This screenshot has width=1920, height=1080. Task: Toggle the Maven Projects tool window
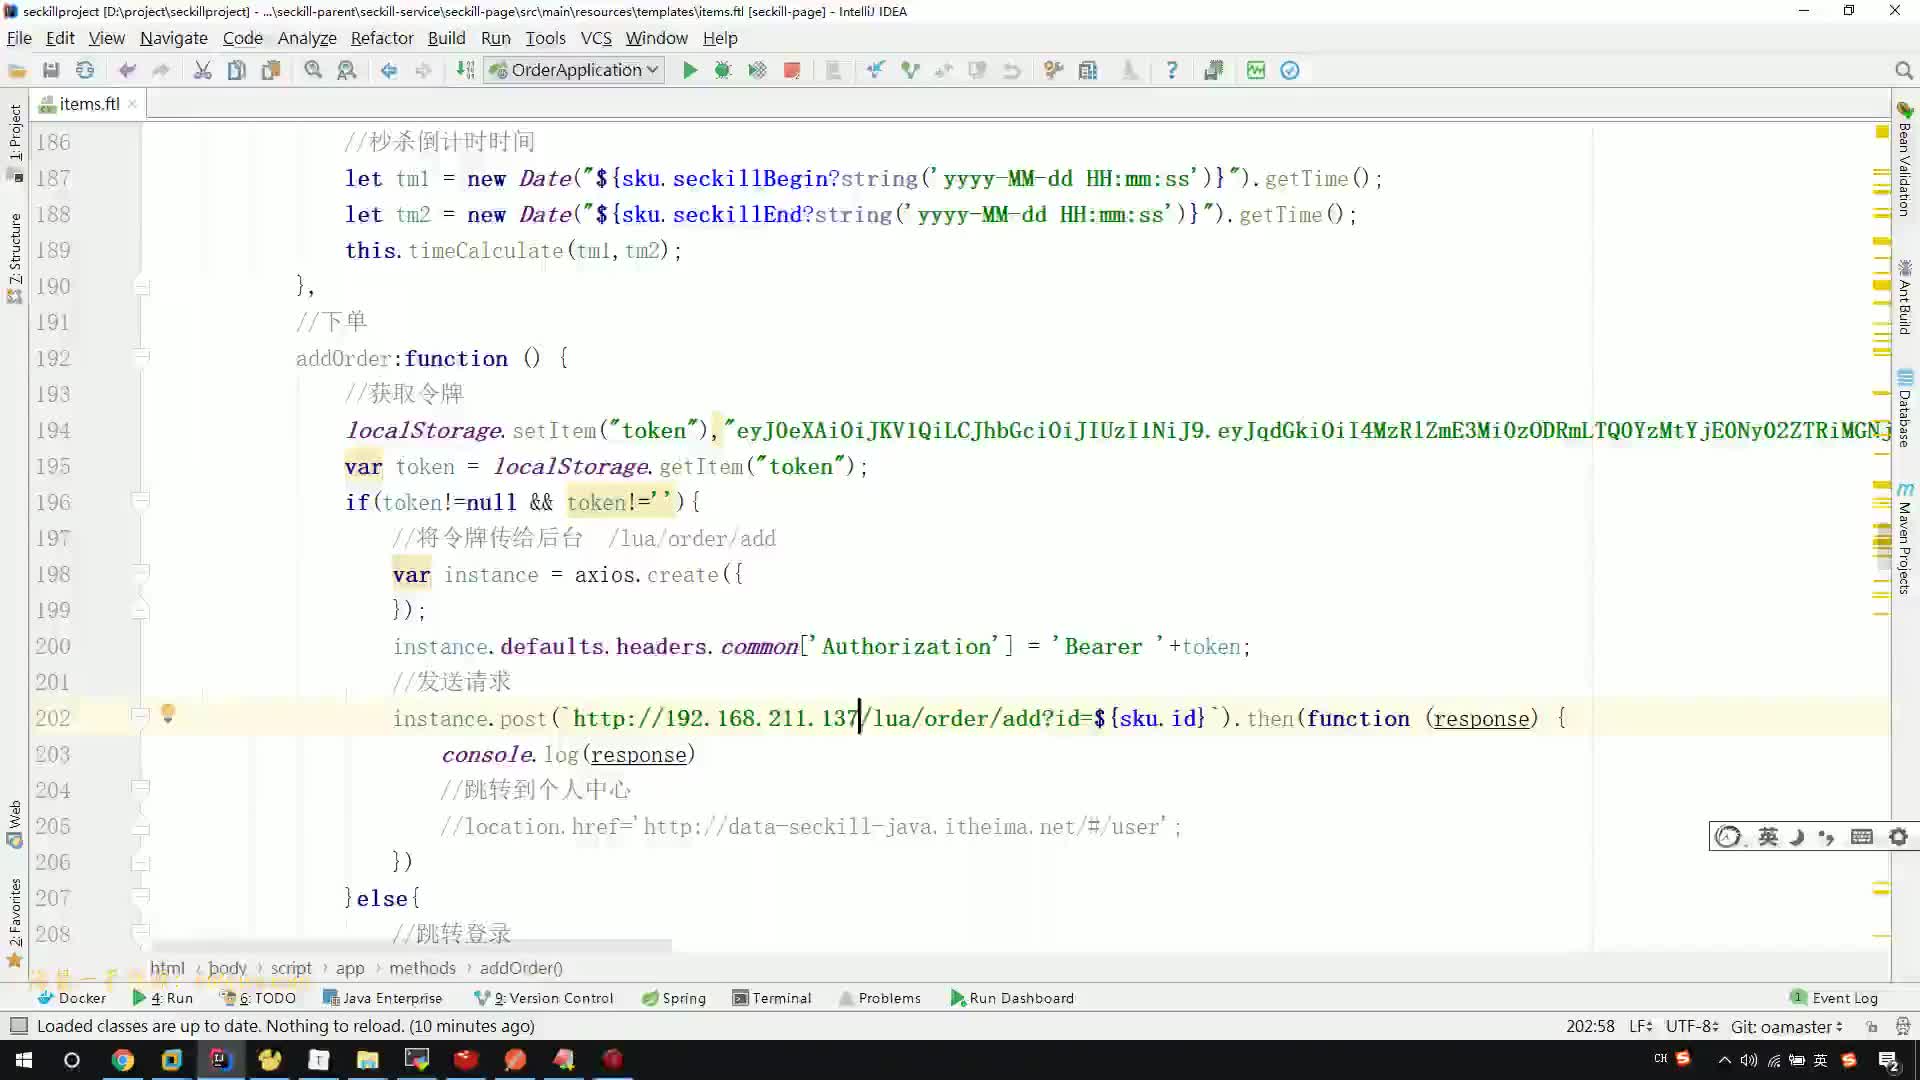pyautogui.click(x=1905, y=540)
